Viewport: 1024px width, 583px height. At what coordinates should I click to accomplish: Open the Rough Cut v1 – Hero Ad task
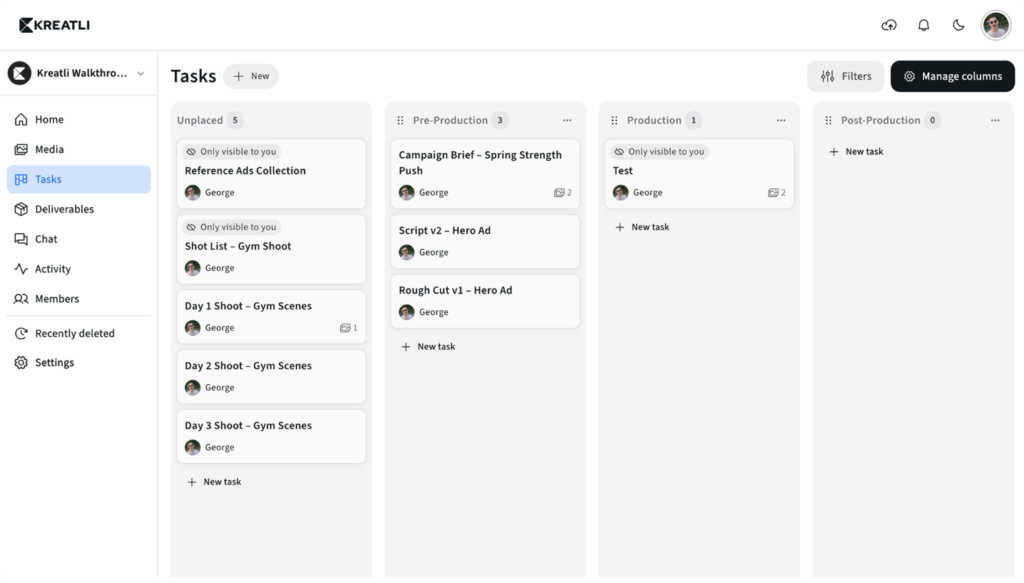click(x=485, y=301)
